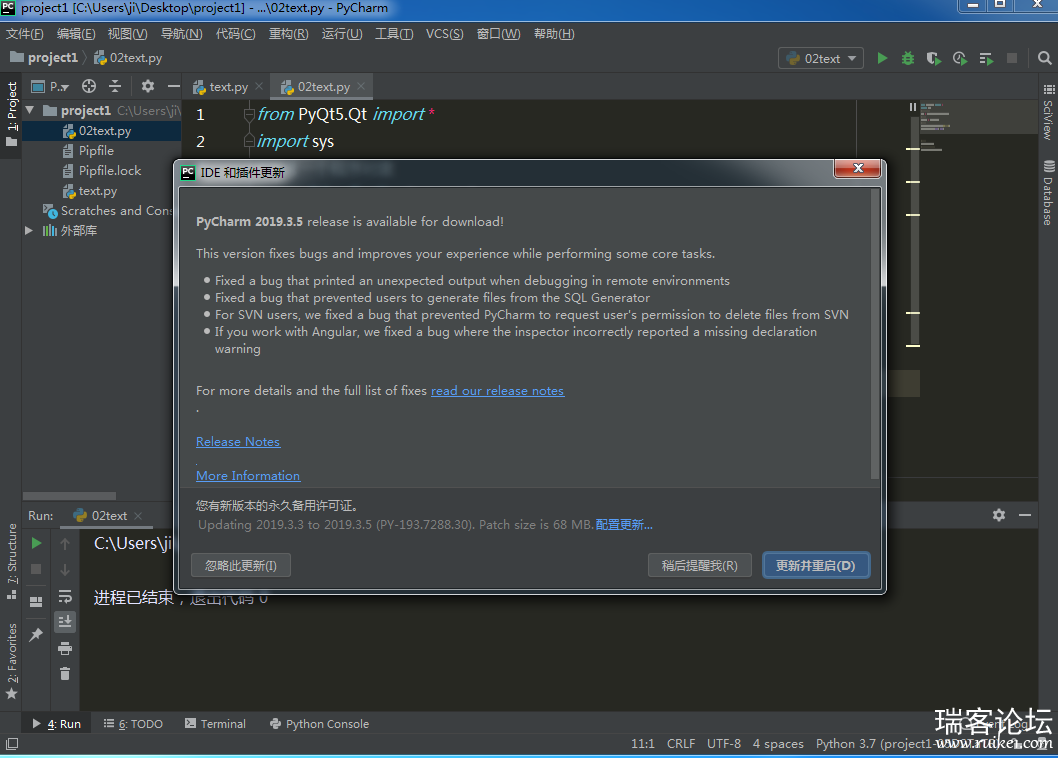Viewport: 1058px width, 758px height.
Task: Collapse the project1 root folder
Action: pyautogui.click(x=30, y=109)
